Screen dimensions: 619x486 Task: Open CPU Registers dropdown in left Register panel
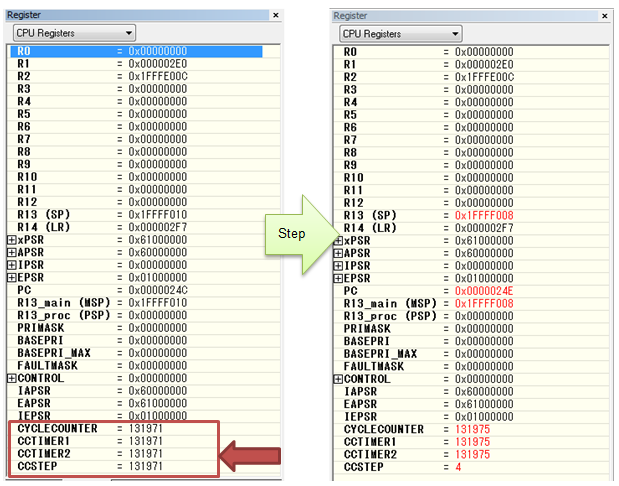coord(74,33)
